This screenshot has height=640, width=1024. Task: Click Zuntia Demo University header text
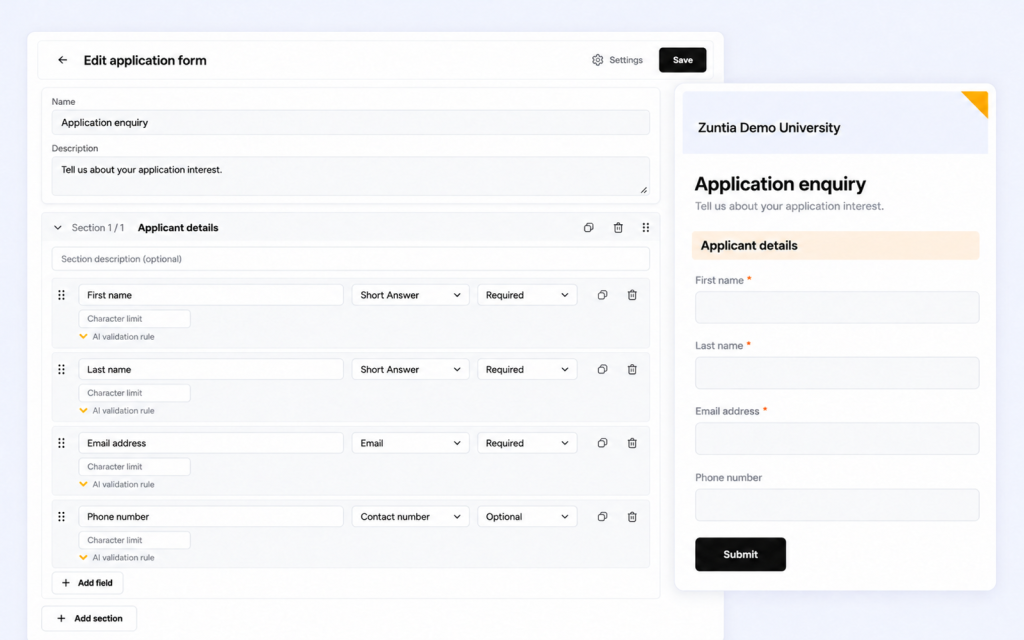769,128
